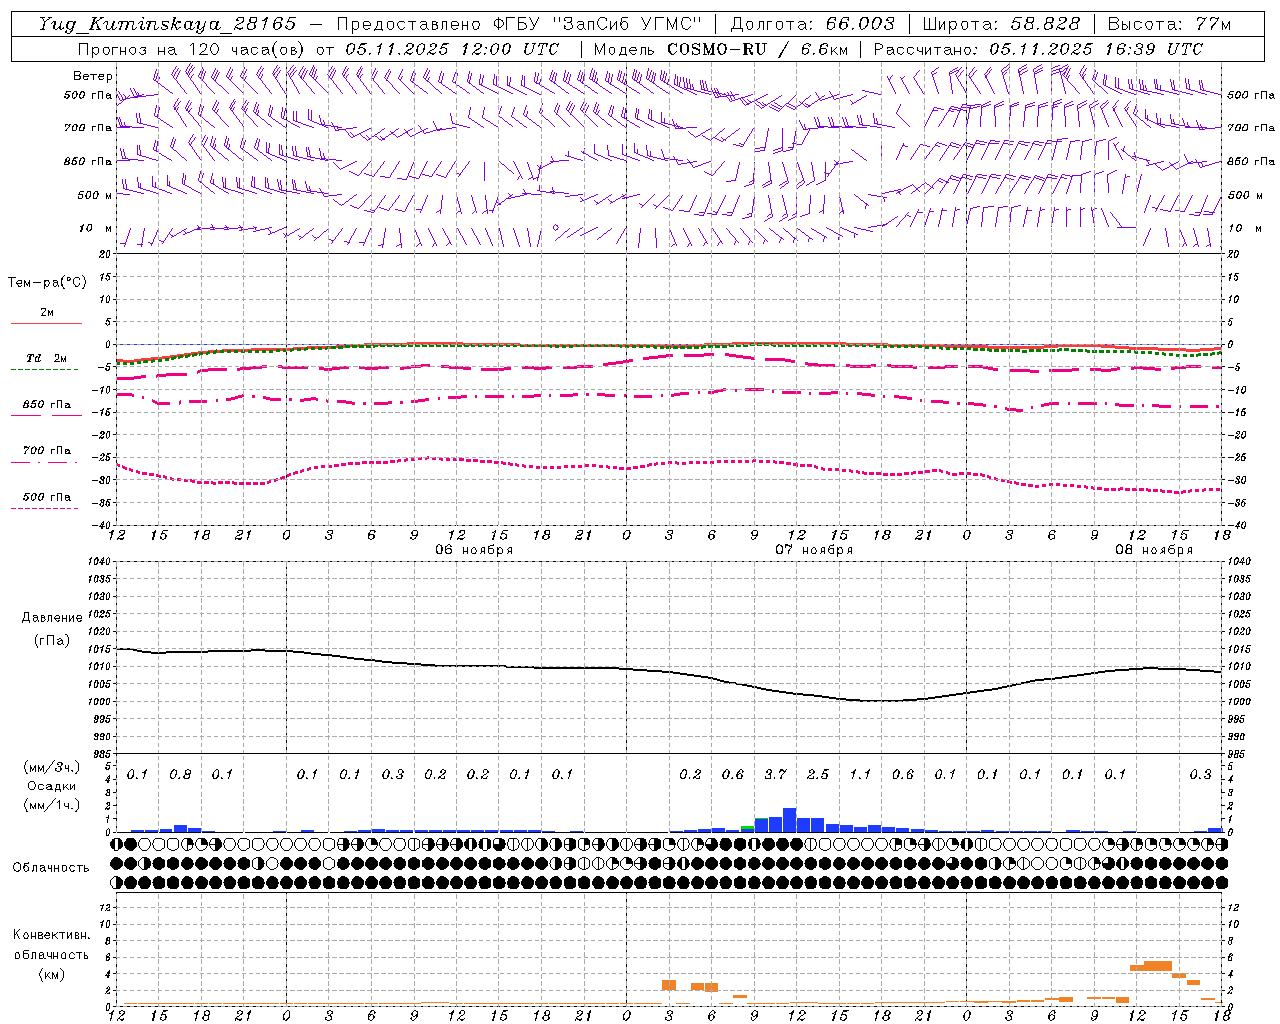Click the Давление pressure panel label

pos(52,618)
